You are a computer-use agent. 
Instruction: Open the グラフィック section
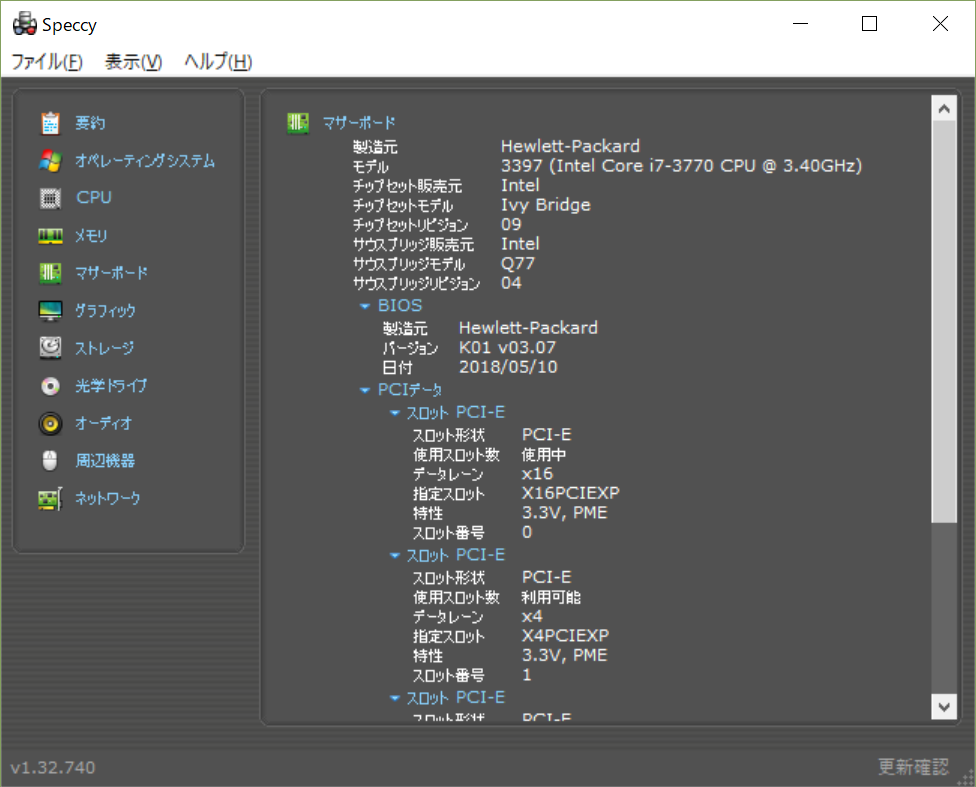105,310
